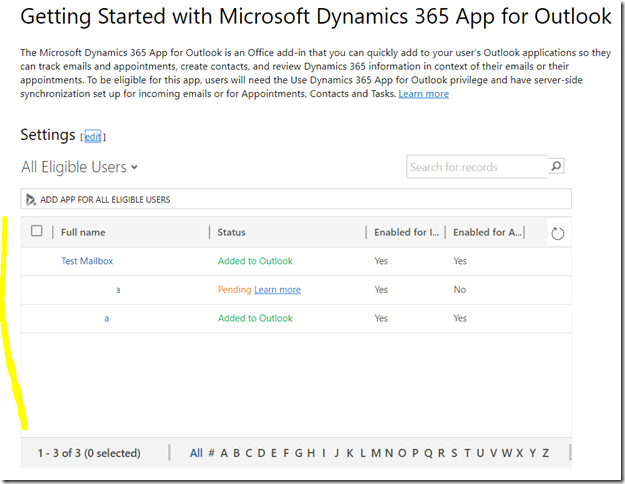Open Learn more link beside Pending status

[x=277, y=289]
